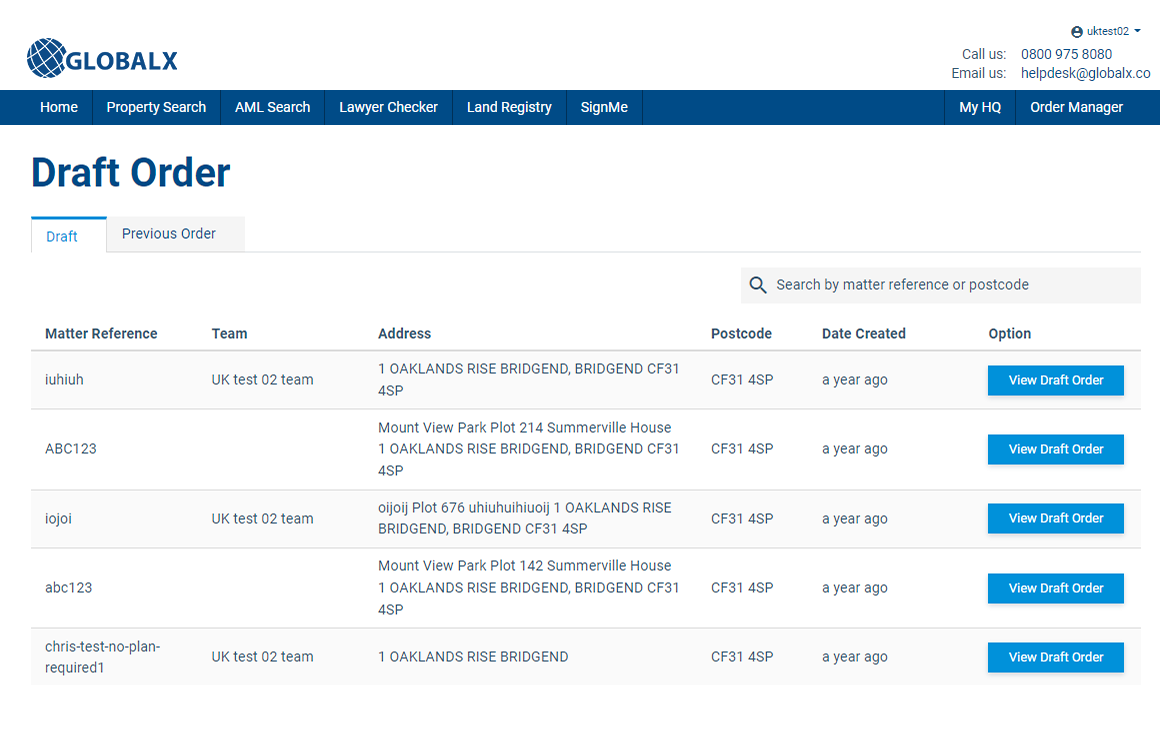Open the Land Registry menu

click(x=509, y=107)
